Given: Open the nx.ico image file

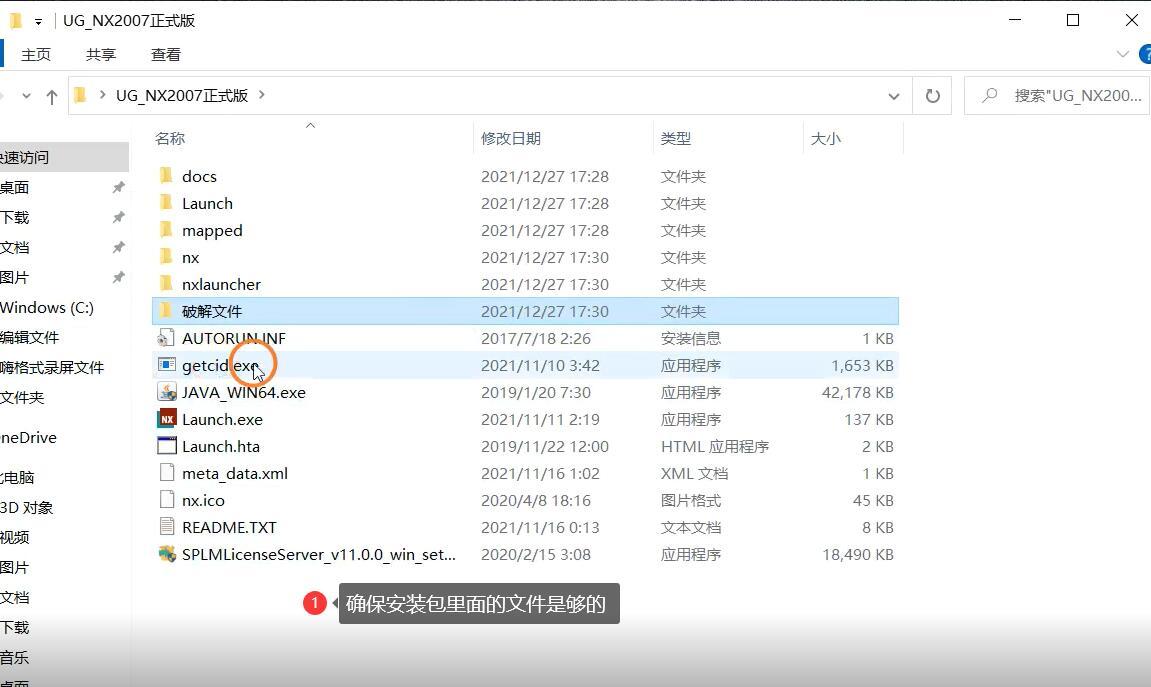Looking at the screenshot, I should click(202, 500).
